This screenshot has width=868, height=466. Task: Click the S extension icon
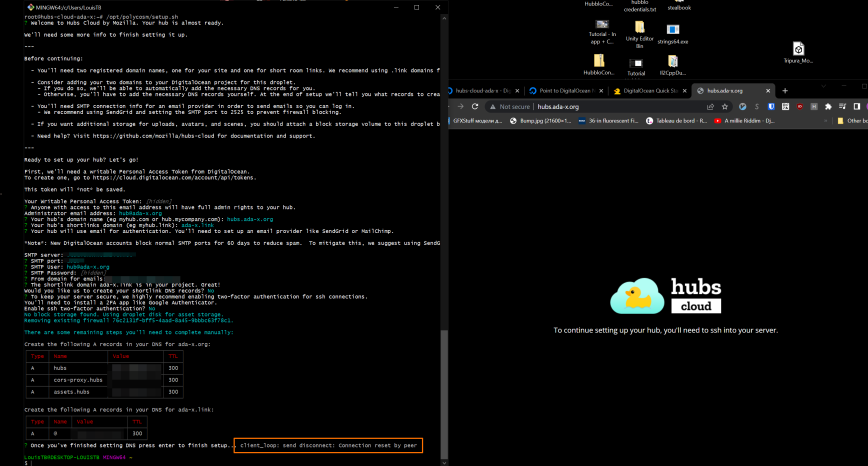click(757, 106)
